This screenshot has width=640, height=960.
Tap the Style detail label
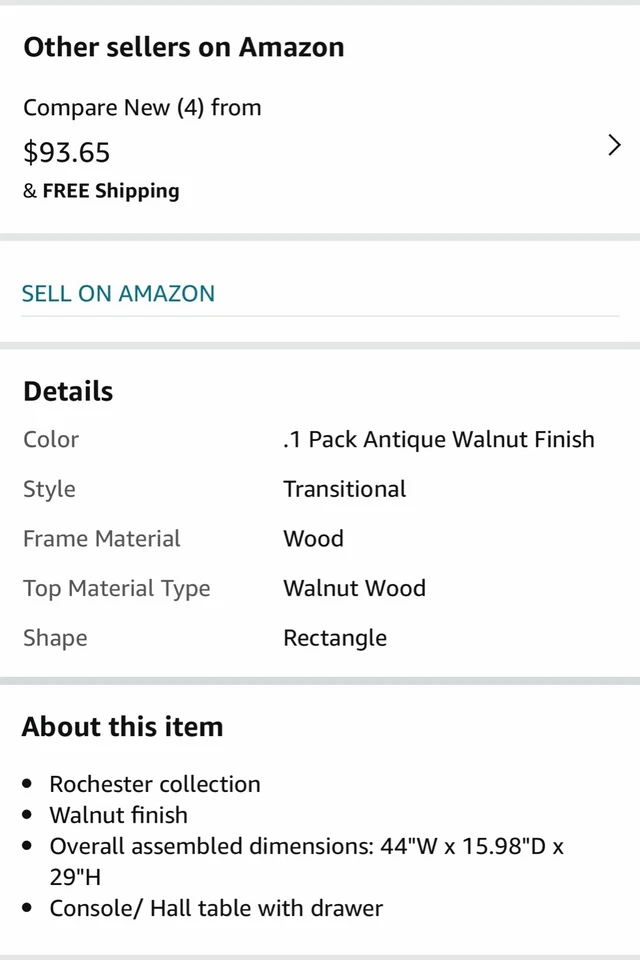coord(49,489)
